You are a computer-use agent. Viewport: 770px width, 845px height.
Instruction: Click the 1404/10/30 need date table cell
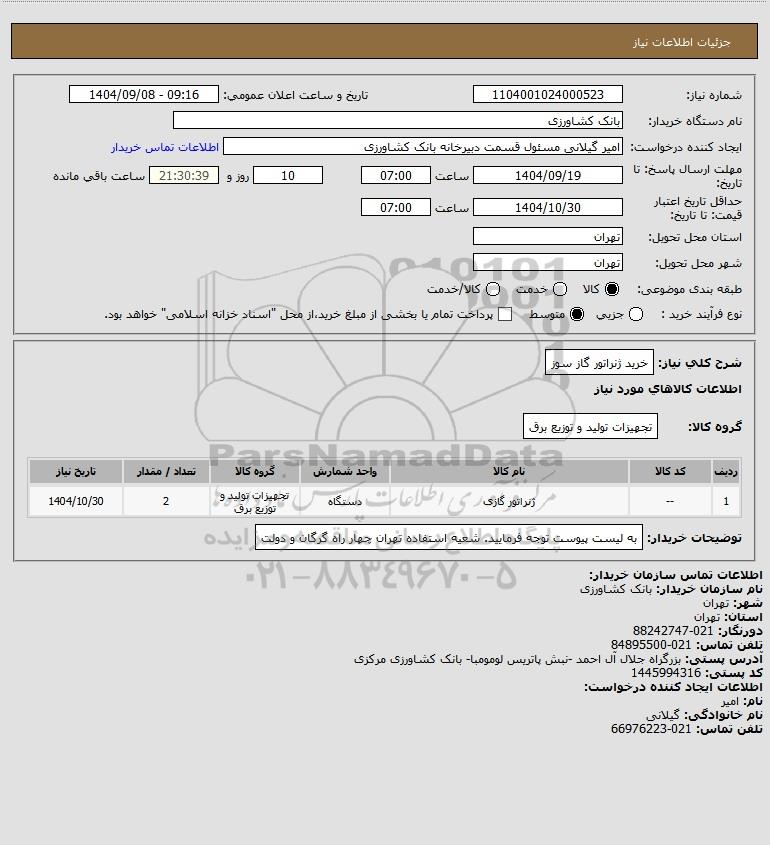76,501
